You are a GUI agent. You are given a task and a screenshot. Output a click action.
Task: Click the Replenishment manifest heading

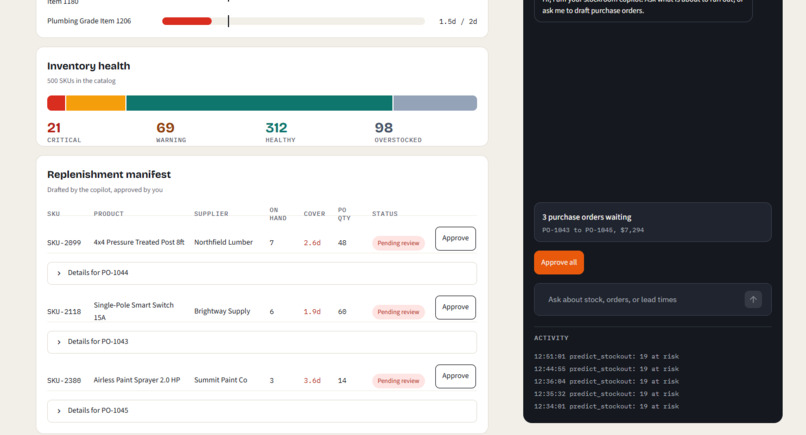(109, 174)
